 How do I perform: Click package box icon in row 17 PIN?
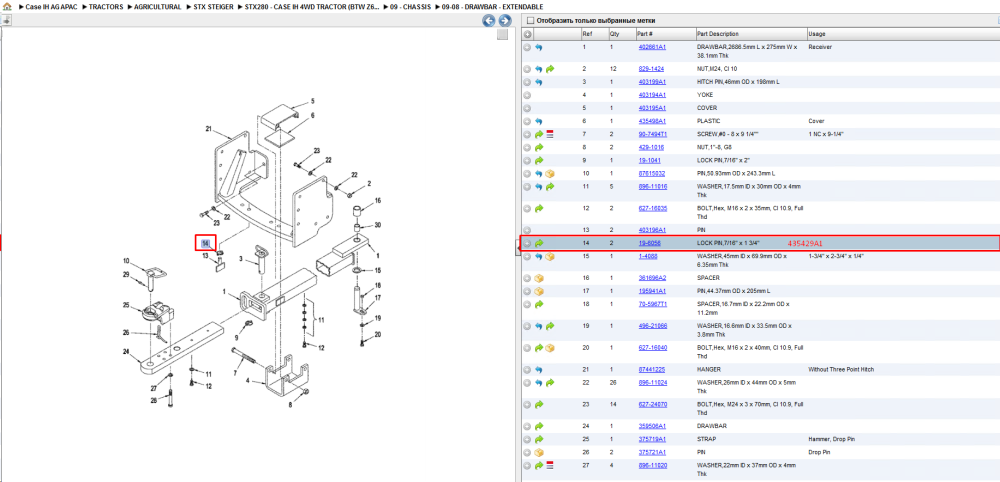tap(539, 291)
